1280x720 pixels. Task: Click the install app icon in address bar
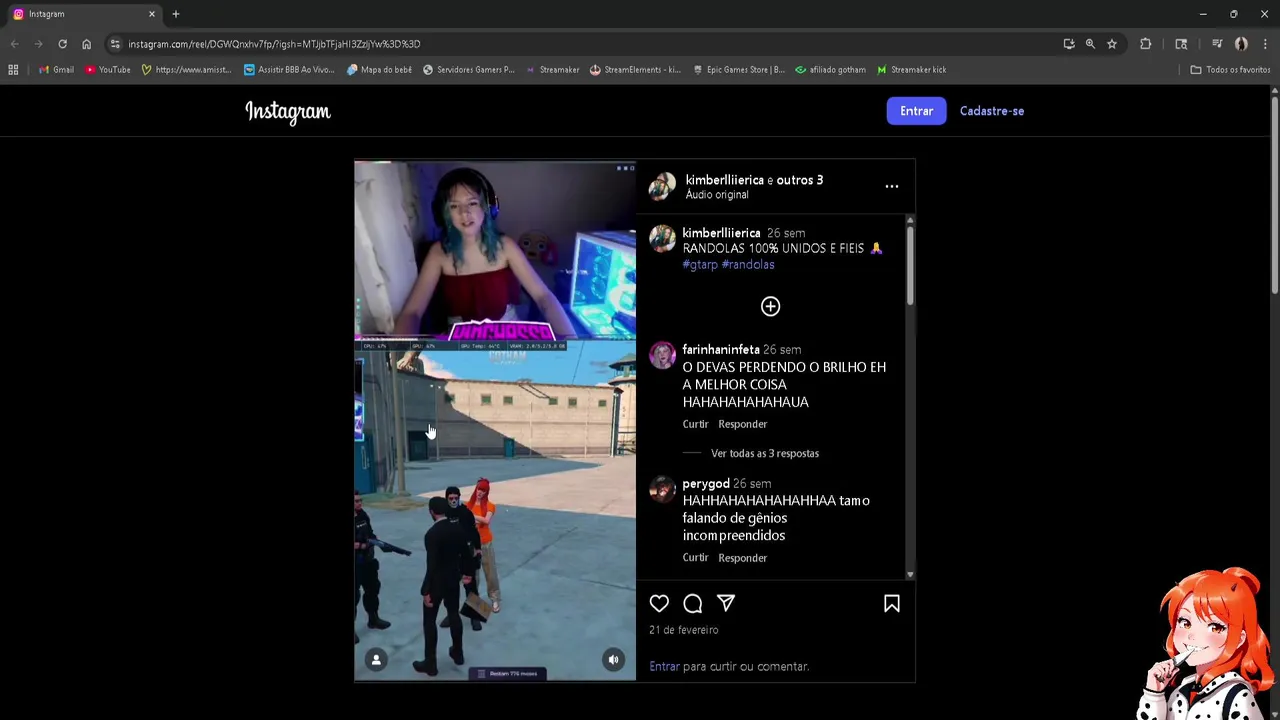[x=1069, y=44]
